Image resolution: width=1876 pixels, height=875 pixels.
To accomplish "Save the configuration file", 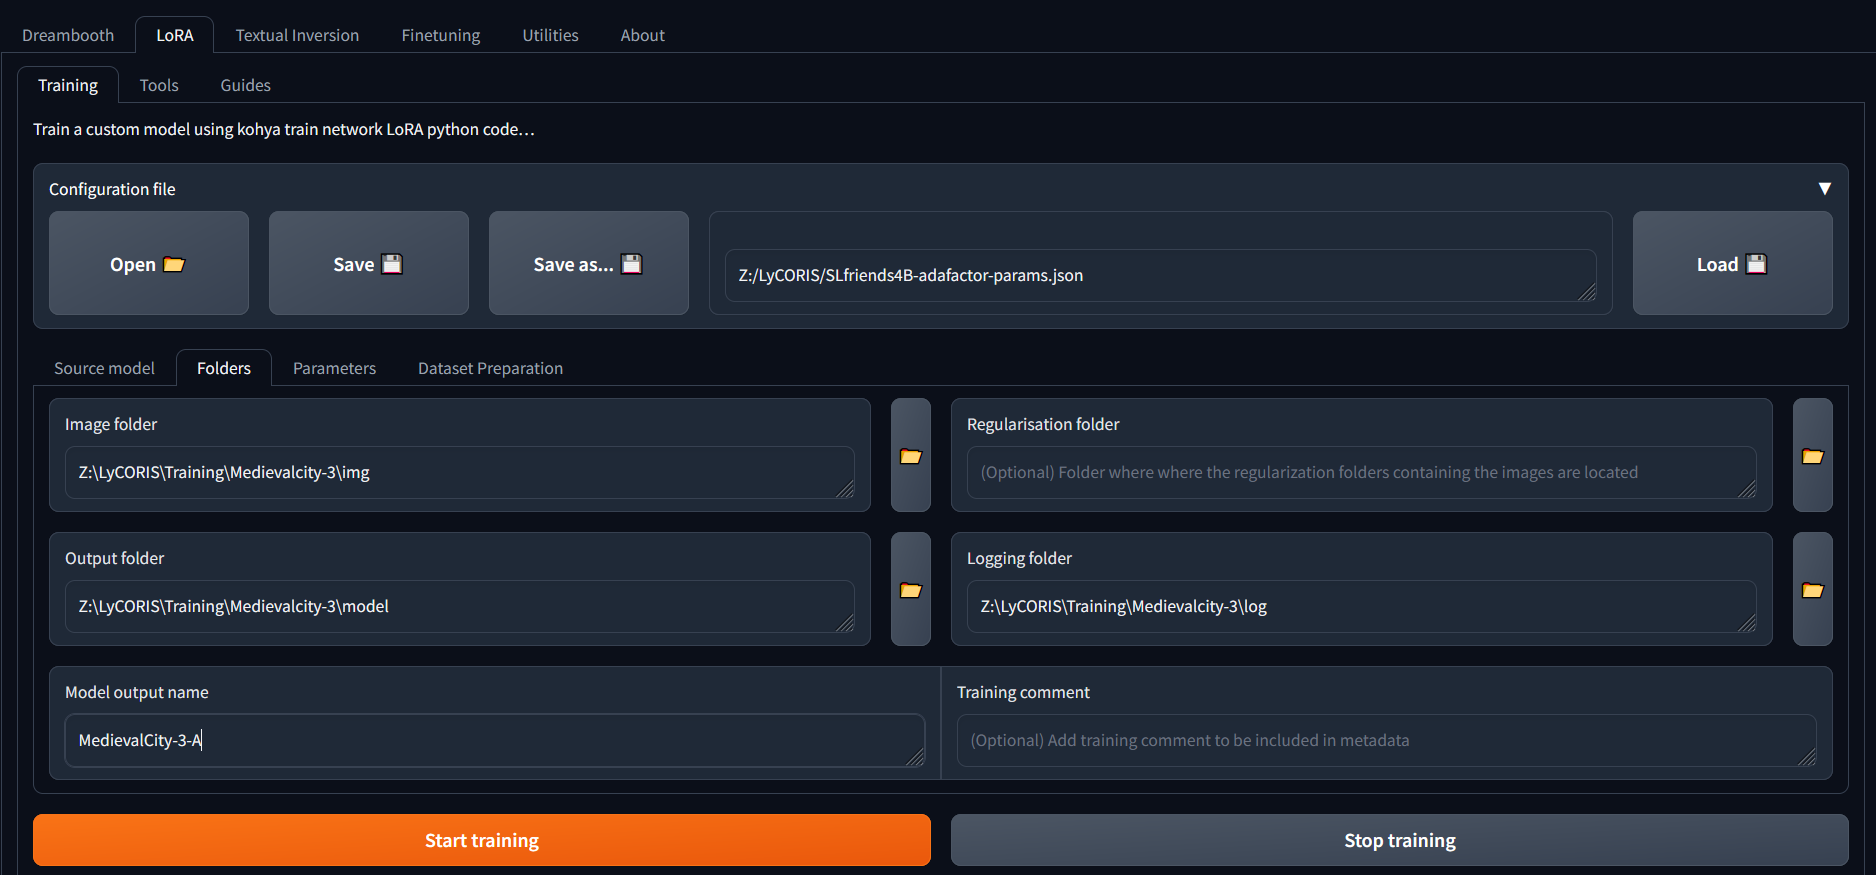I will (x=368, y=264).
